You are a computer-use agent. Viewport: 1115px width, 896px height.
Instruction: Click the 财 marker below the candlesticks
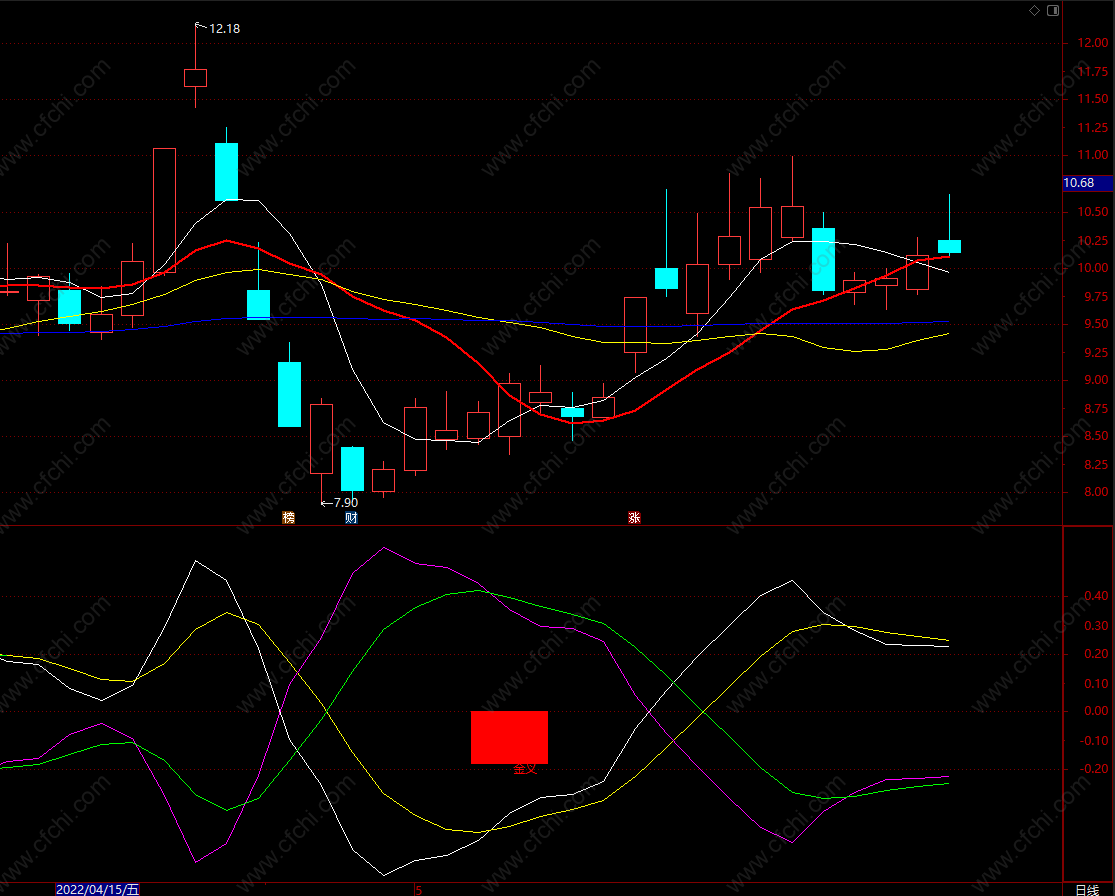pos(351,518)
